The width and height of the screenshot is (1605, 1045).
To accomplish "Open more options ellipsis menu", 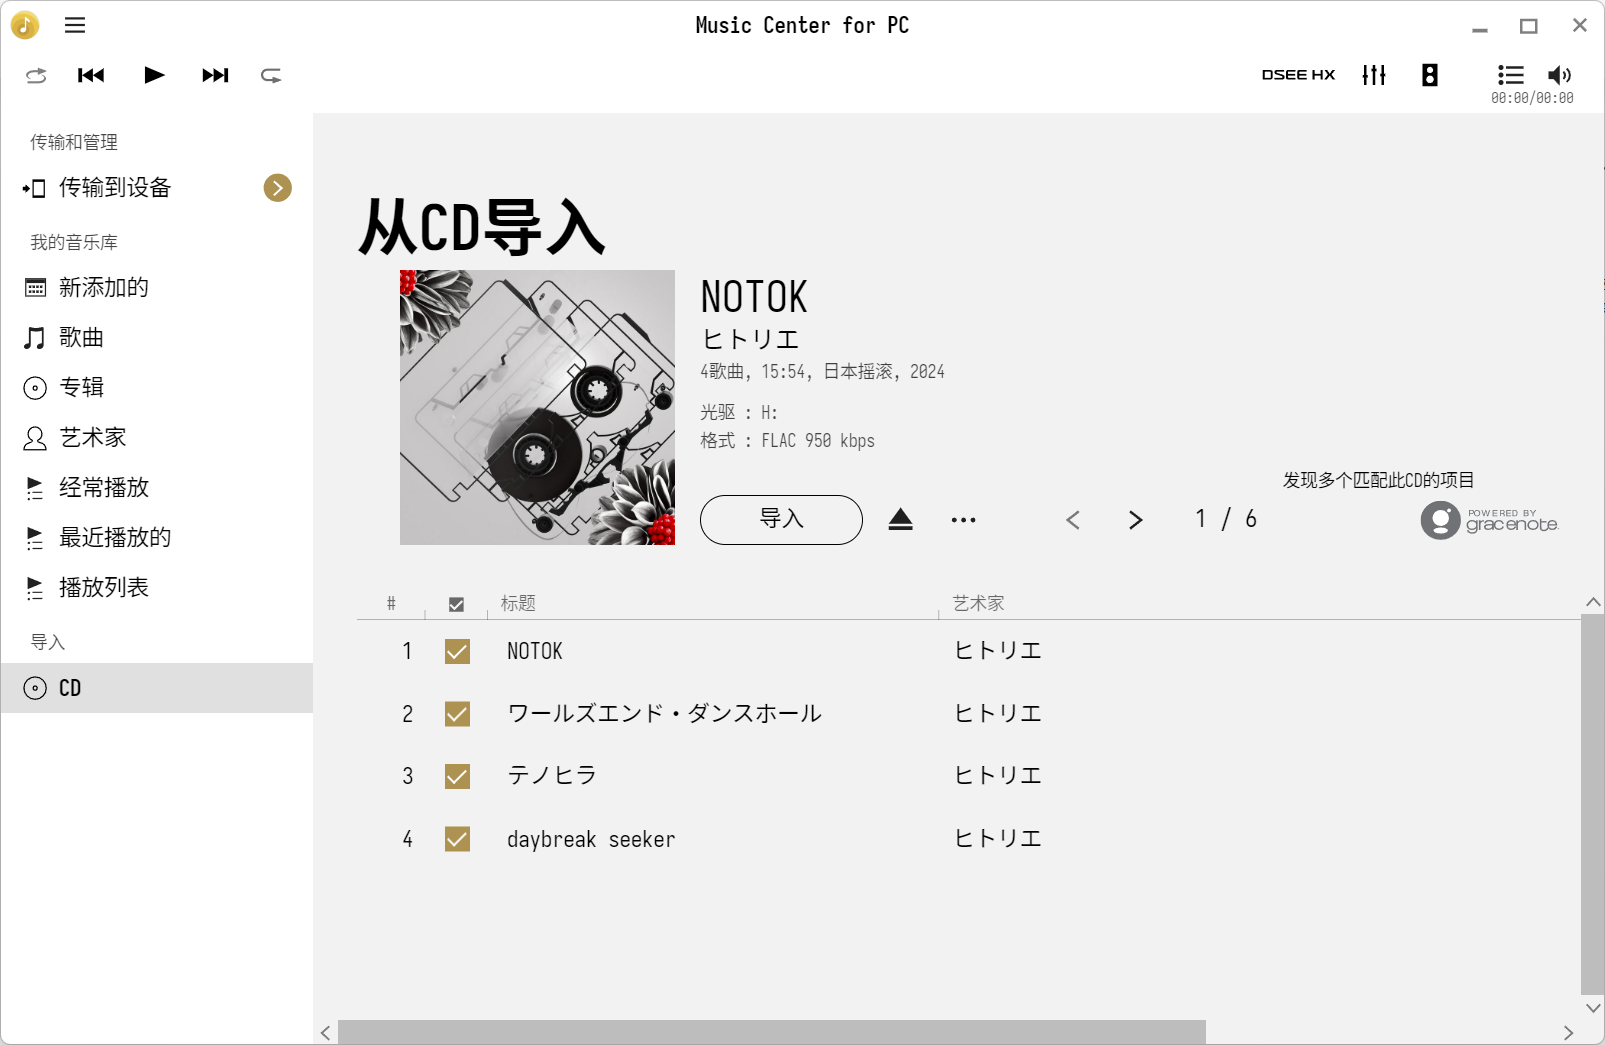I will coord(963,520).
